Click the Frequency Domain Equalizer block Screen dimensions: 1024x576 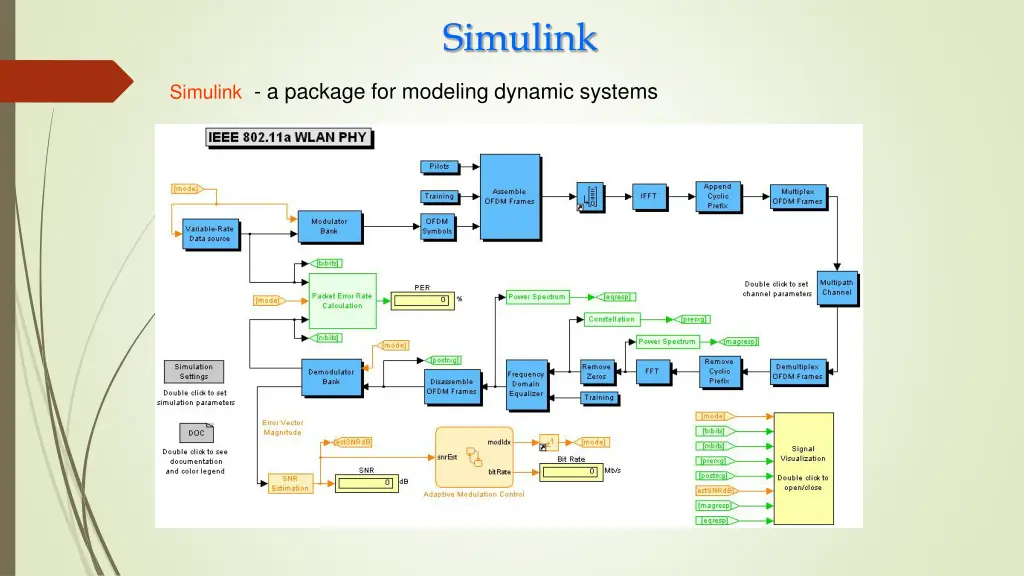coord(525,384)
